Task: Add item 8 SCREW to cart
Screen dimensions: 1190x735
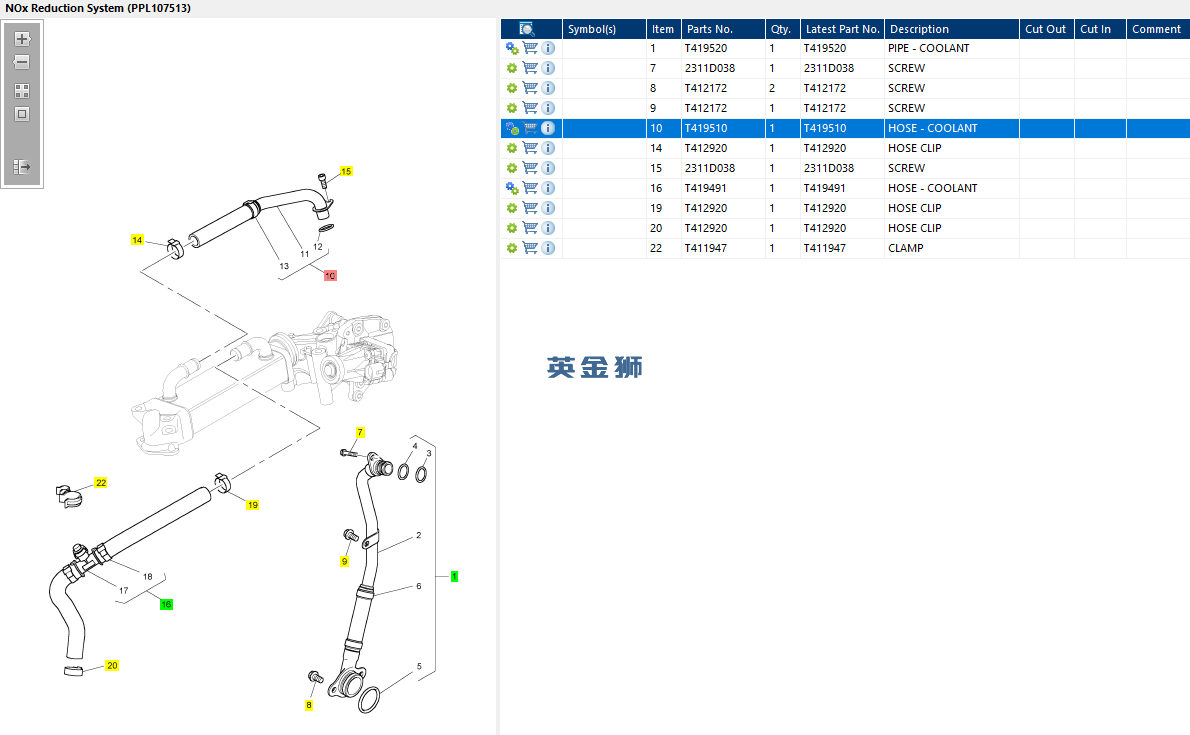Action: [530, 88]
